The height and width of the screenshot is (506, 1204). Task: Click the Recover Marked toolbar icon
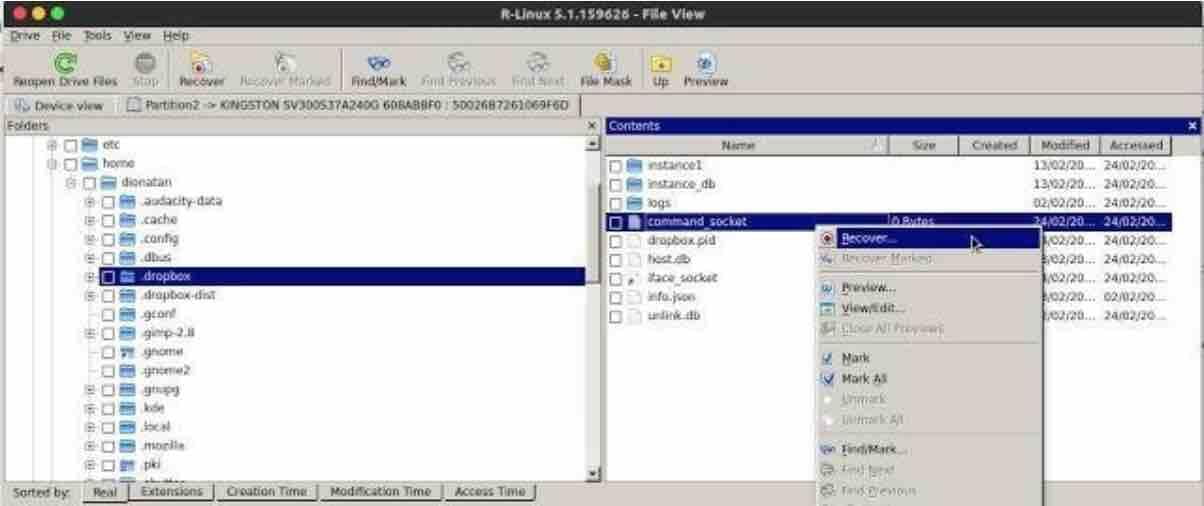(x=284, y=64)
